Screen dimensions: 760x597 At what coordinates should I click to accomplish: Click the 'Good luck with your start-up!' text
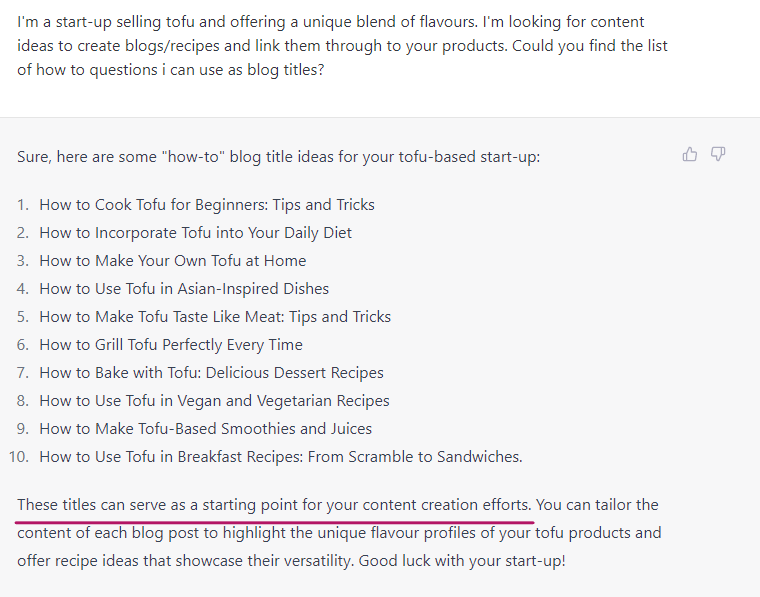pos(462,561)
